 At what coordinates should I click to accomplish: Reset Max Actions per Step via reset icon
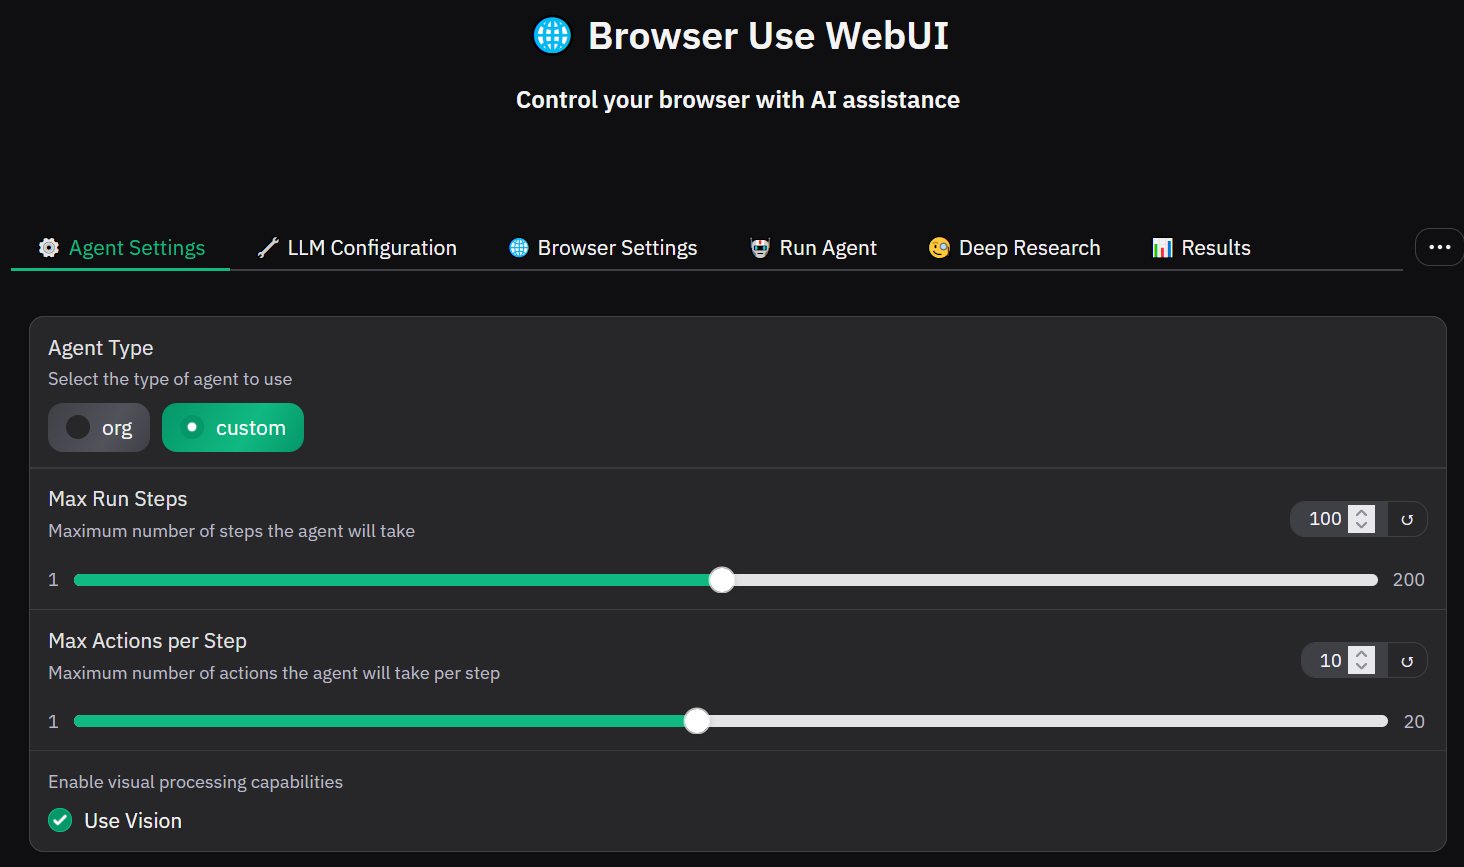point(1407,660)
